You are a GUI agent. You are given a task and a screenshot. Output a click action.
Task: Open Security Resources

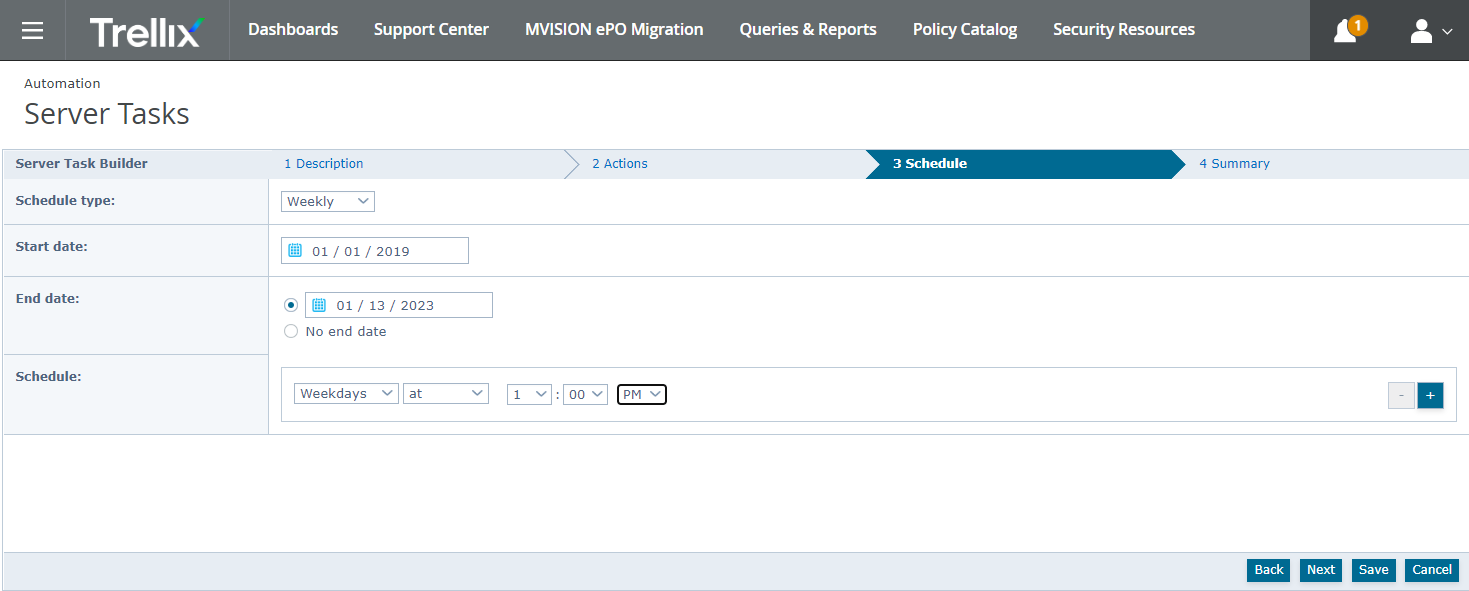(1124, 30)
